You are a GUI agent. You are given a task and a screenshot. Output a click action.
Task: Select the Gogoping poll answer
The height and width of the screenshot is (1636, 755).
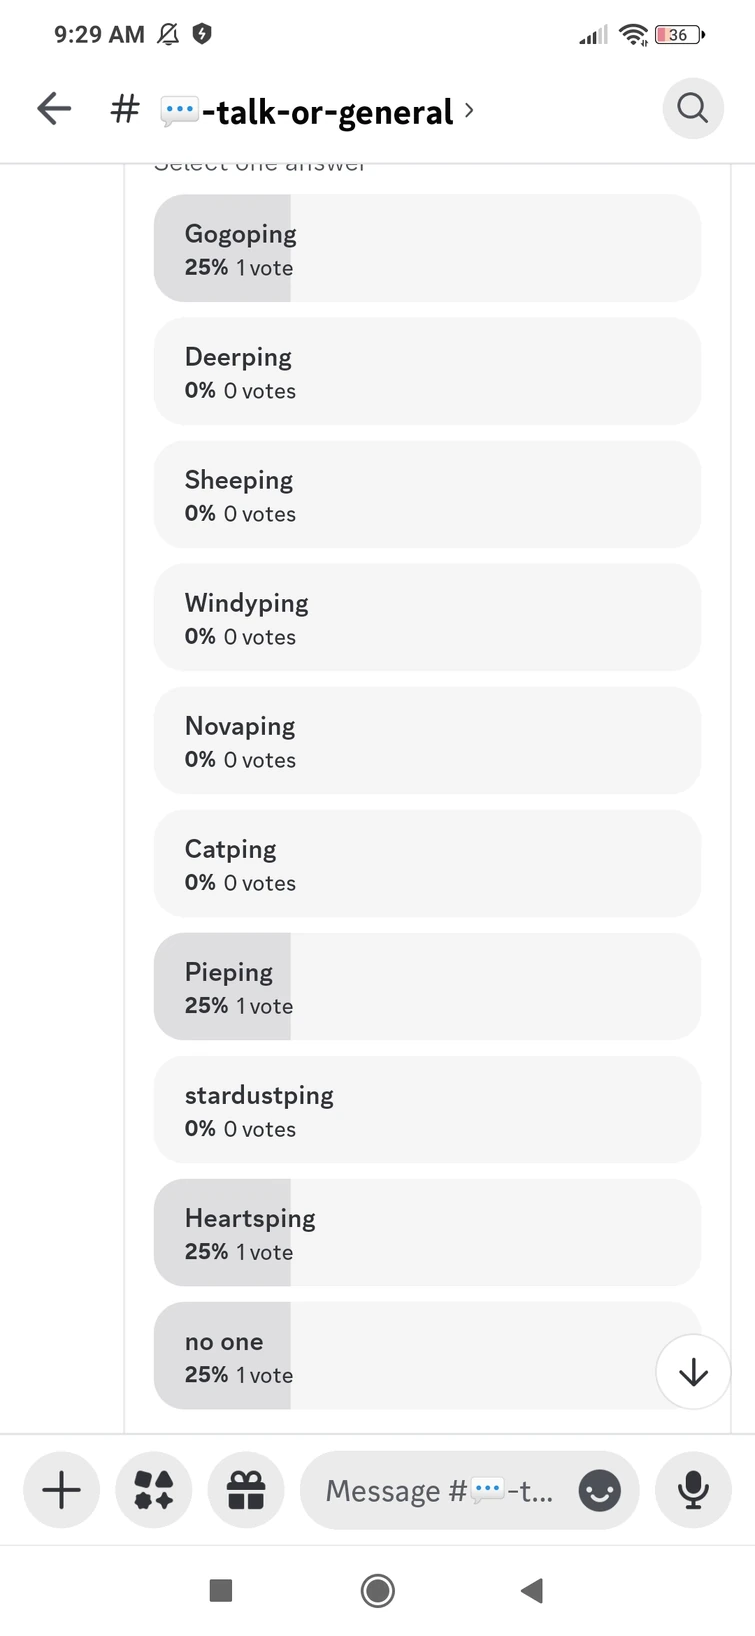pyautogui.click(x=427, y=248)
